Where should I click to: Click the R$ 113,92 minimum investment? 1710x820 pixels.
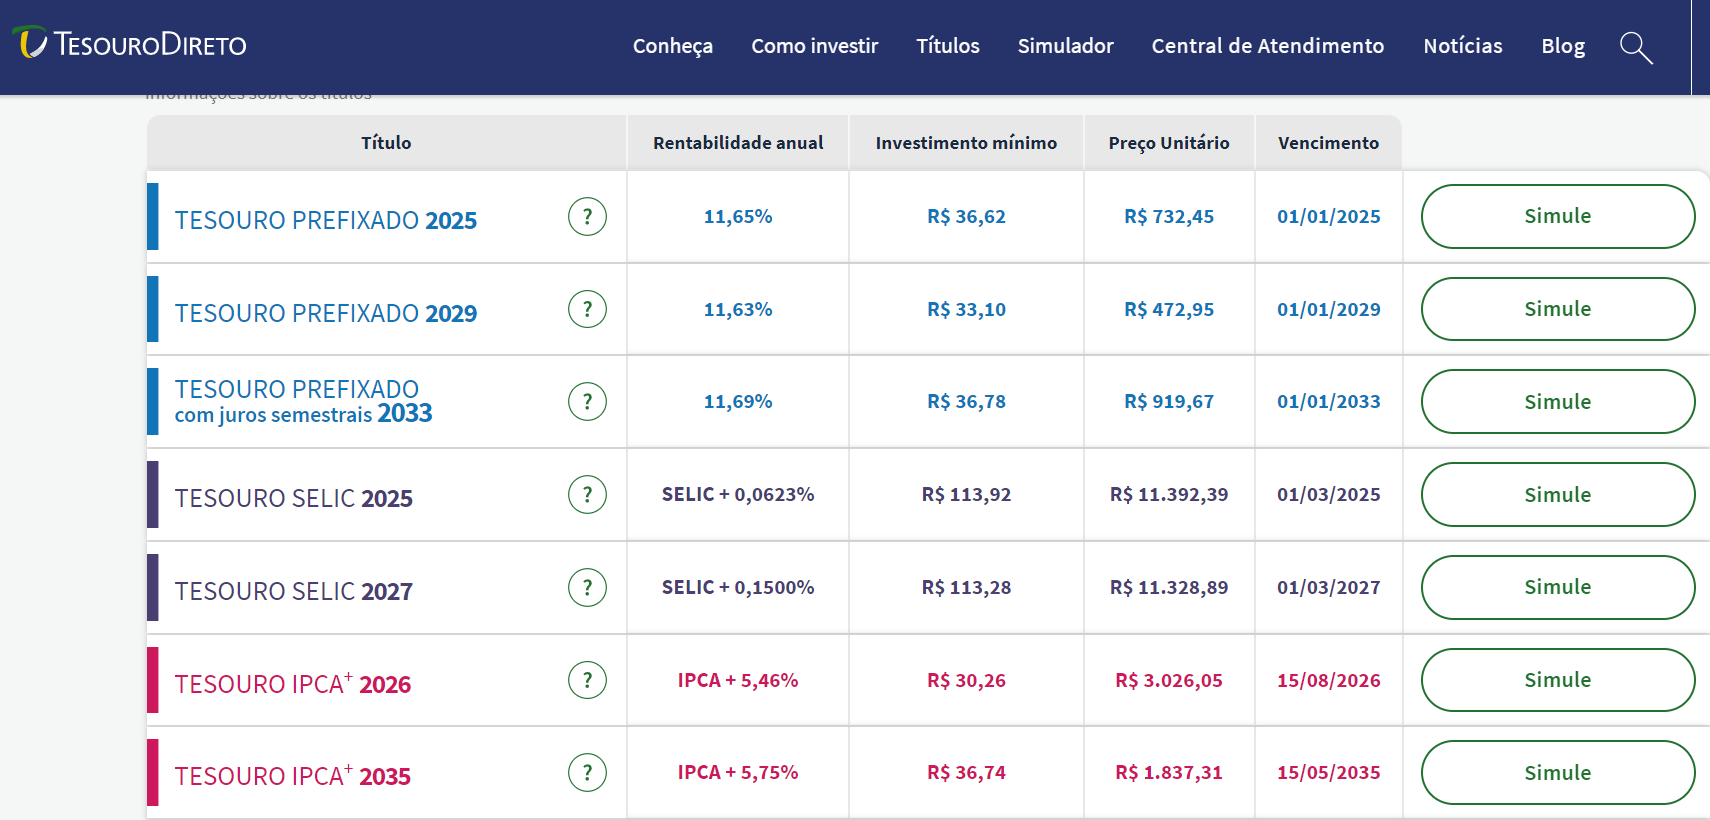[966, 494]
